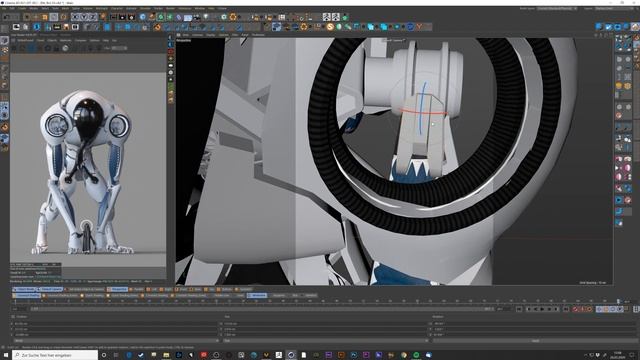Toggle the Y axis lock
Screen dimensions: 640x360
[84, 17]
